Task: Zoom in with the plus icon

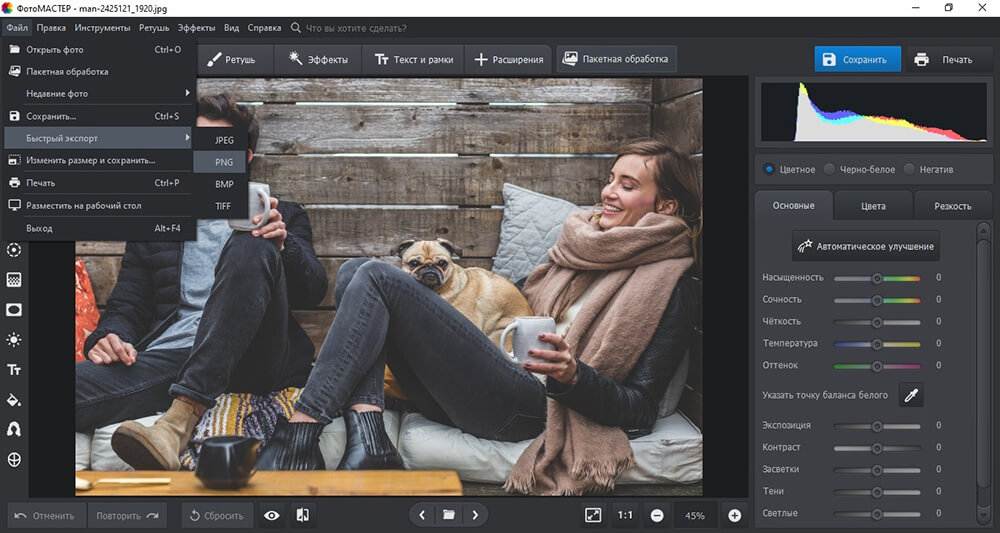Action: coord(735,515)
